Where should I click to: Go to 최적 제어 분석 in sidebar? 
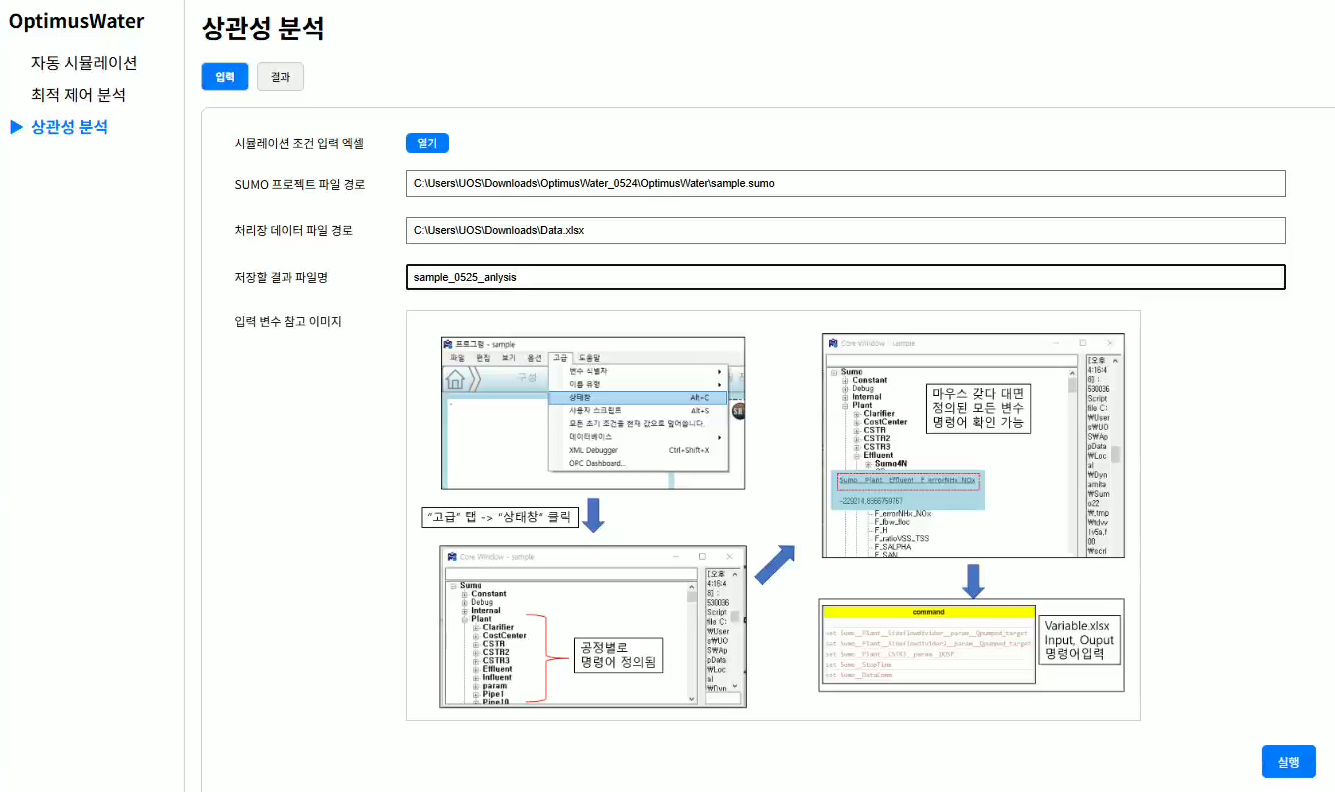coord(78,95)
